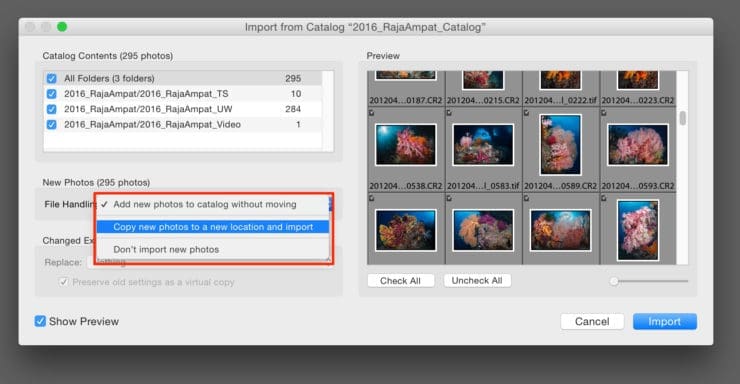The height and width of the screenshot is (384, 740).
Task: Click the blue Import button
Action: pos(664,322)
